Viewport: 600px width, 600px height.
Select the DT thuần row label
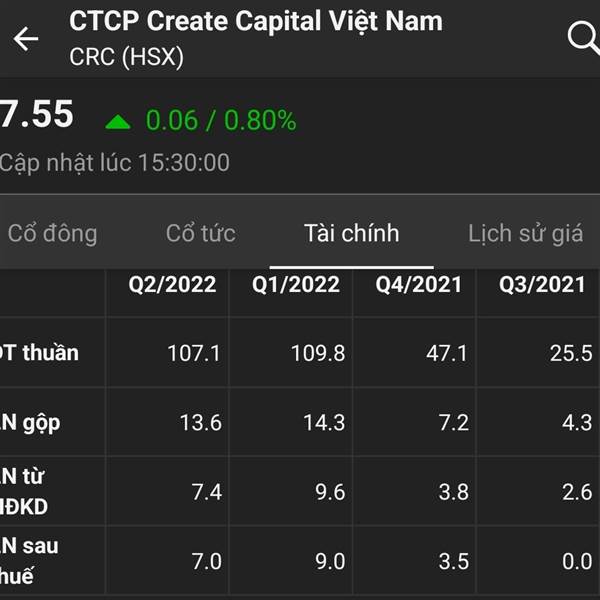pos(40,352)
